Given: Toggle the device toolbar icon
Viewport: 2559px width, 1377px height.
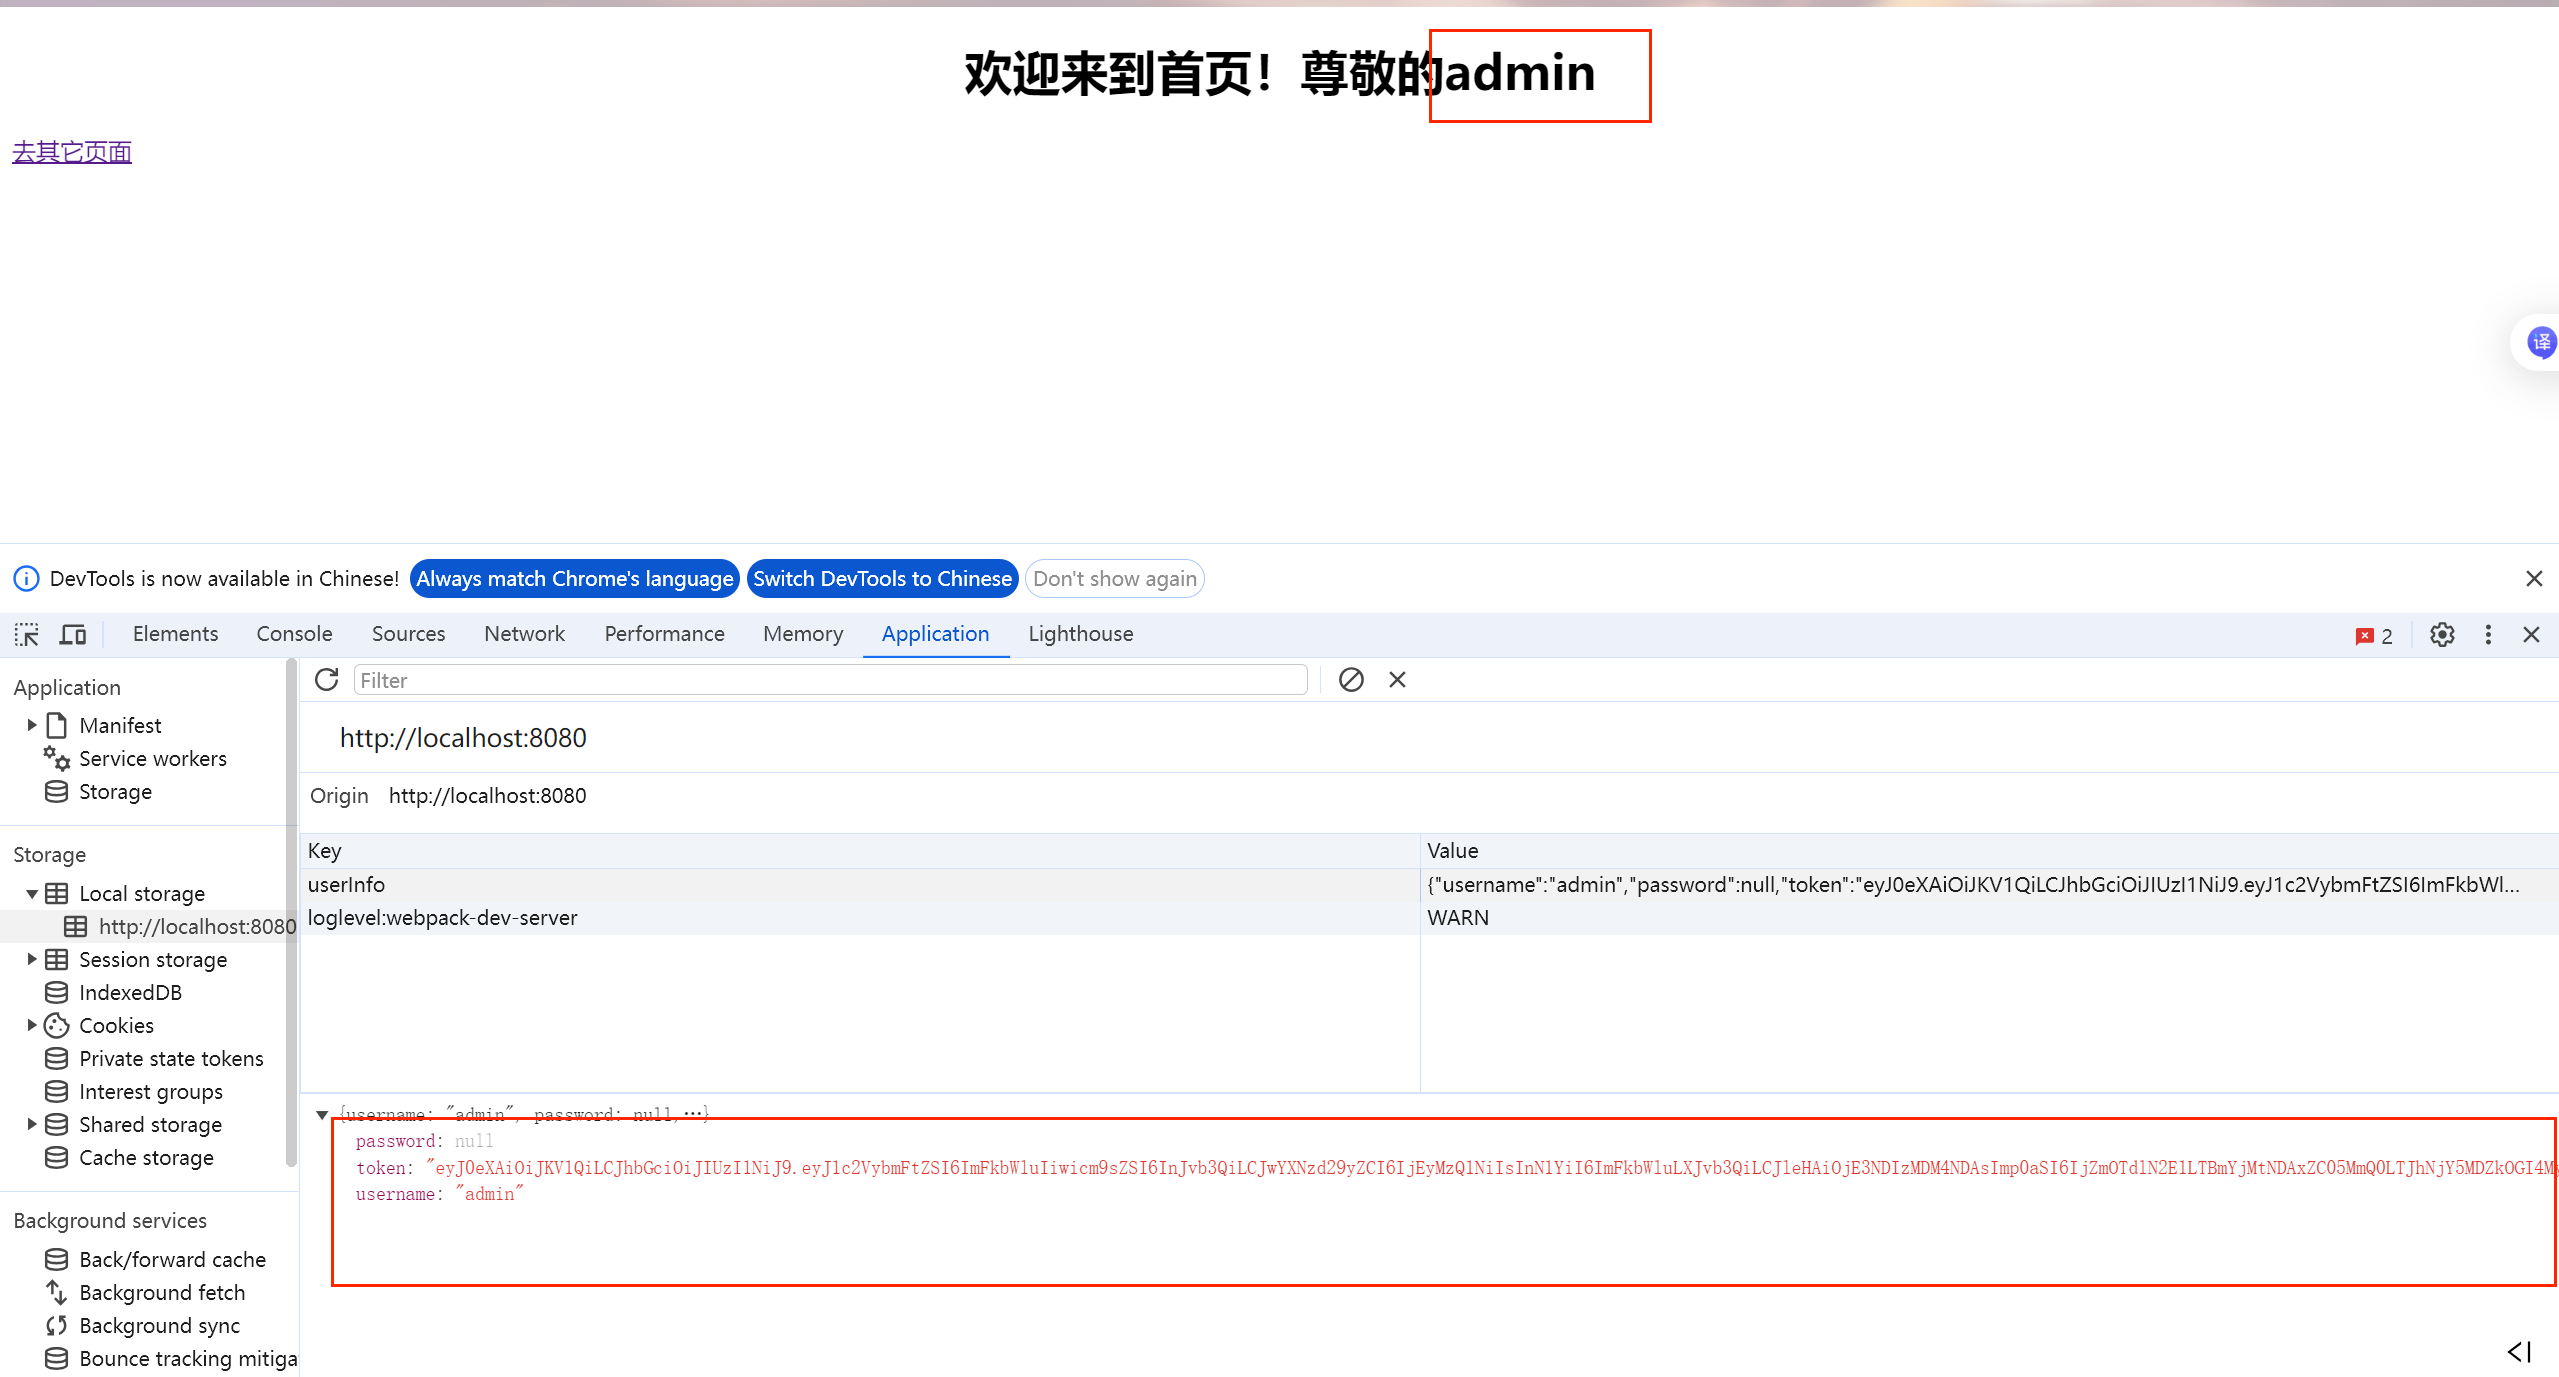Looking at the screenshot, I should 73,634.
